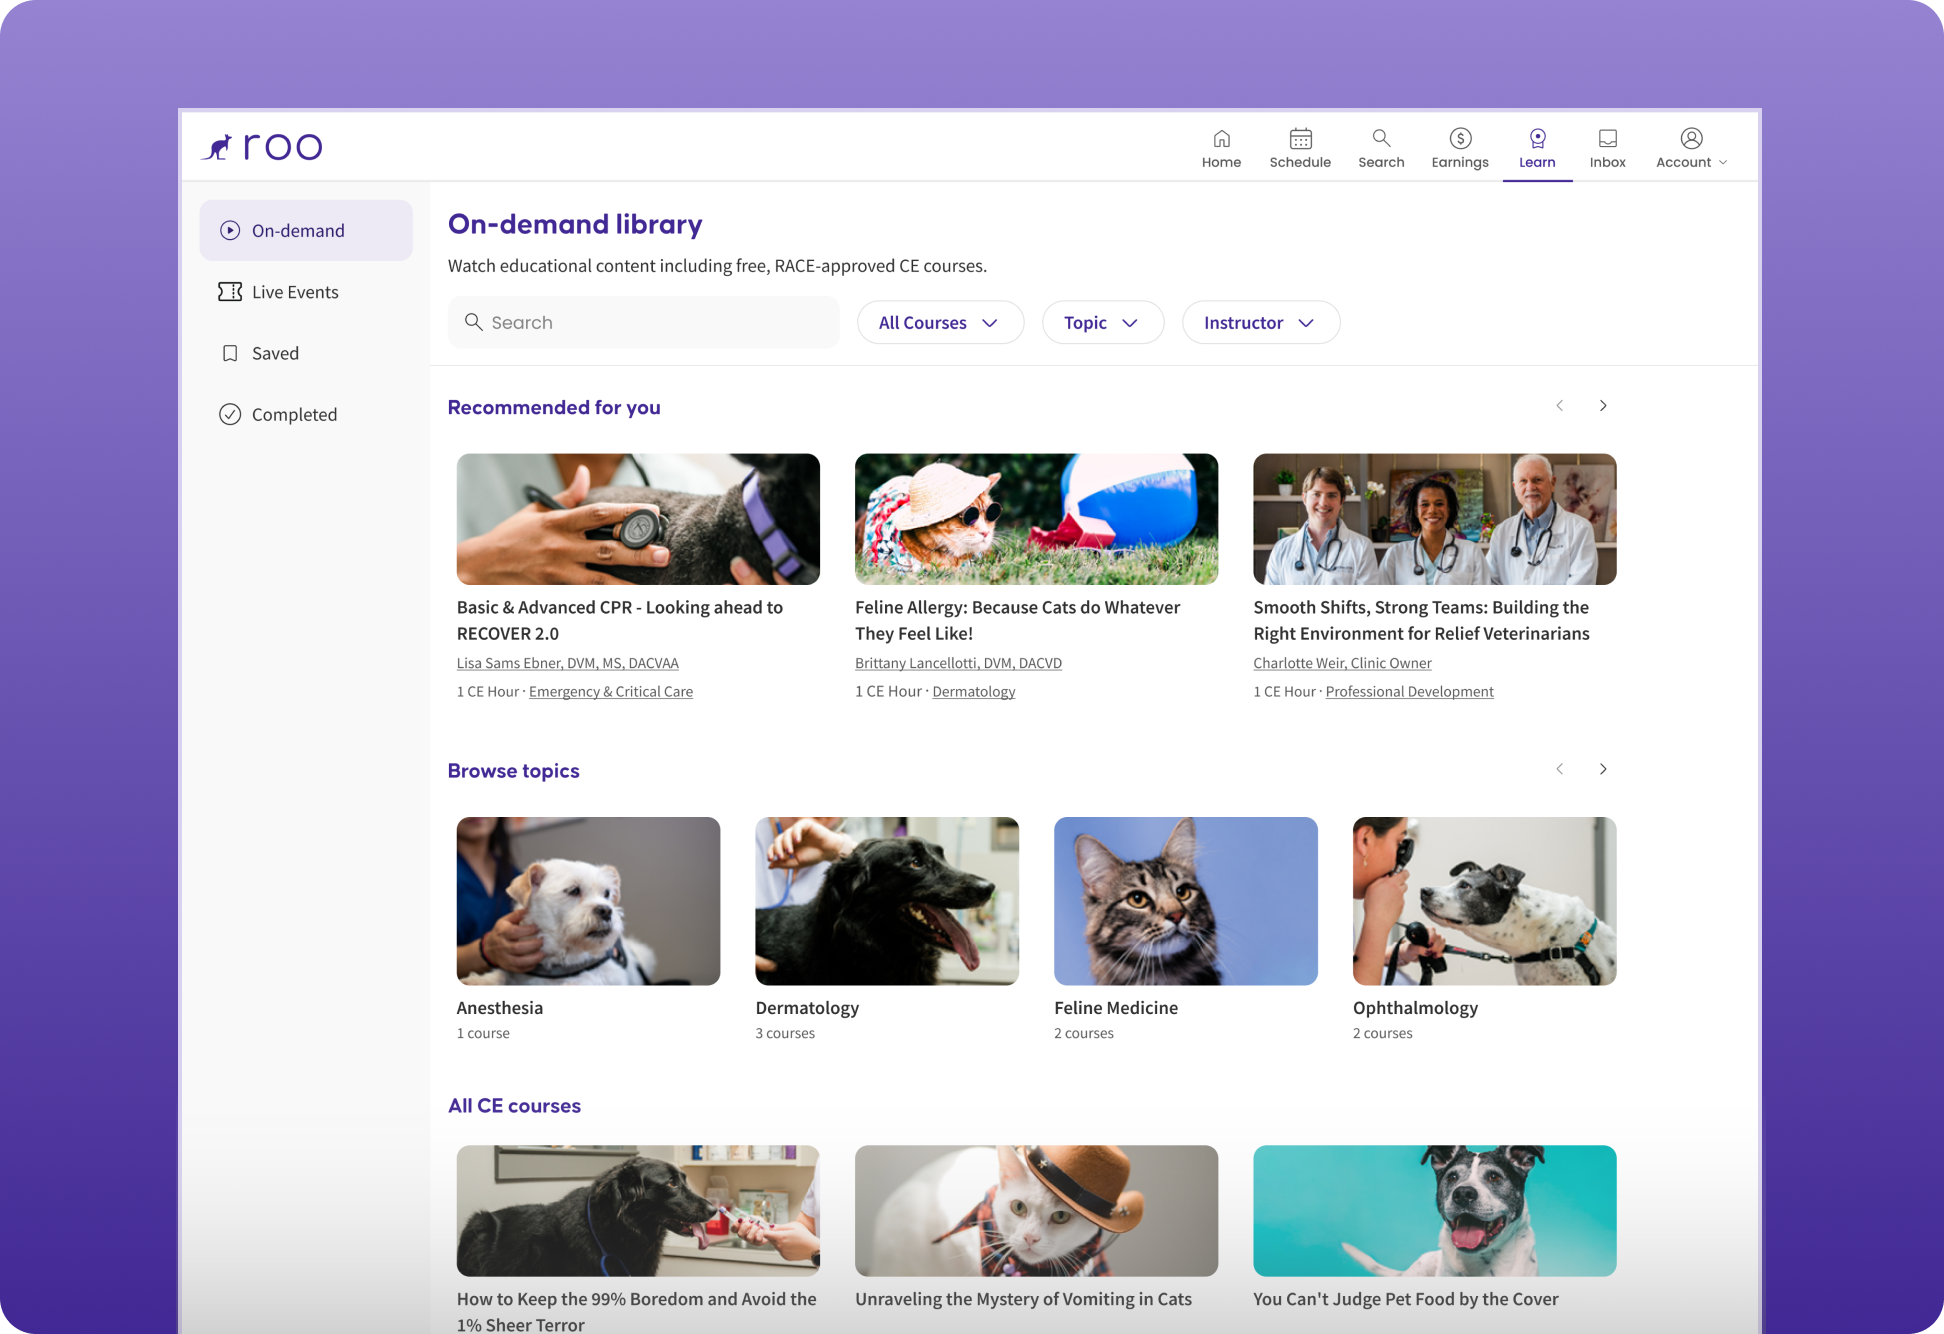Viewport: 1944px width, 1334px height.
Task: Follow the Dermatology topic link under Feline Allergy
Action: click(x=974, y=691)
